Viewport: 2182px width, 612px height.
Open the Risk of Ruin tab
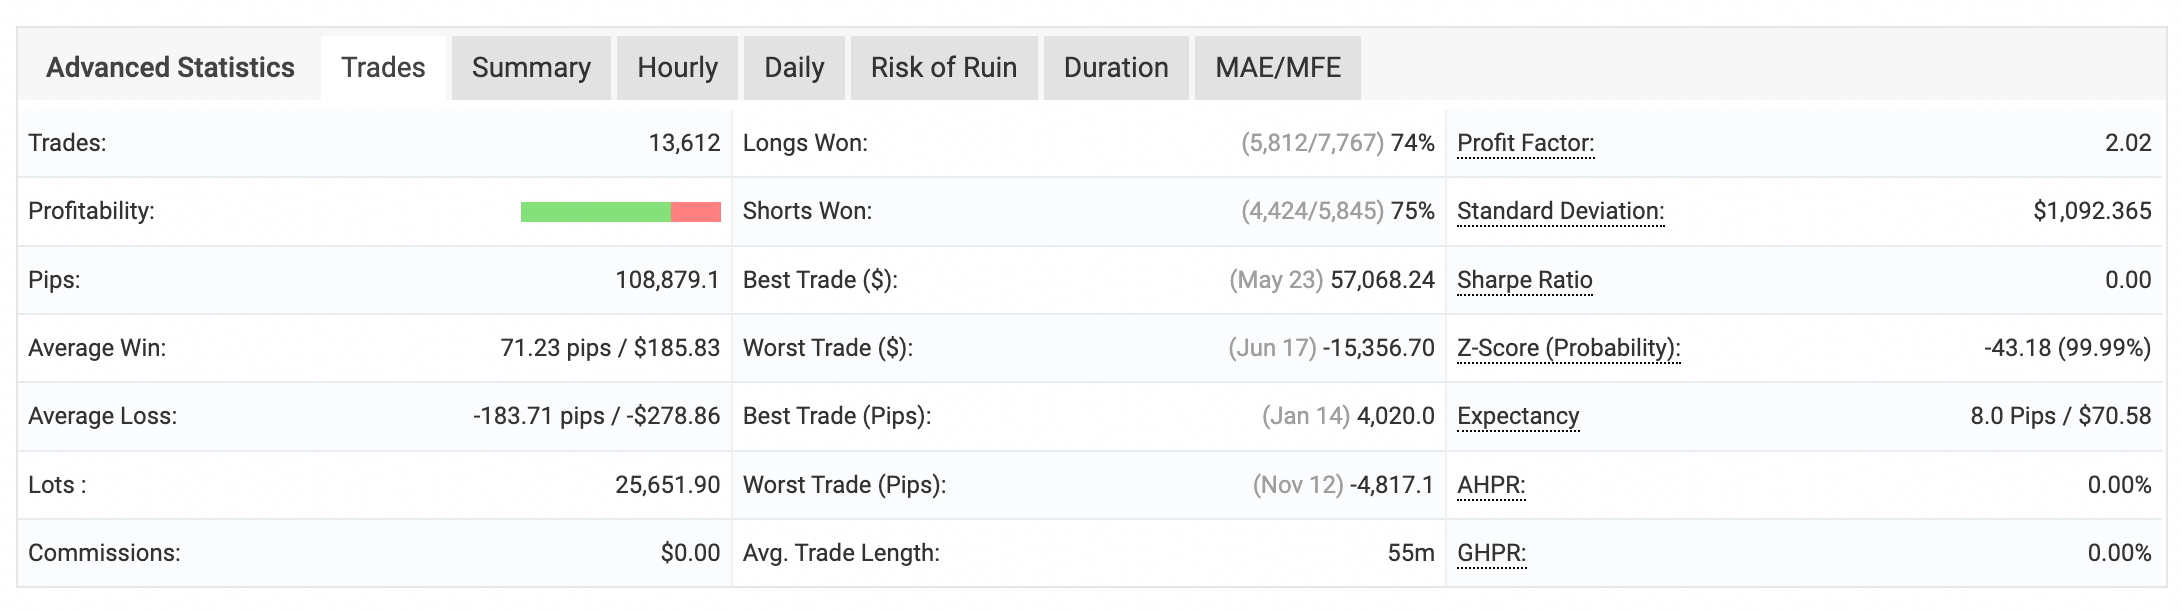point(943,68)
